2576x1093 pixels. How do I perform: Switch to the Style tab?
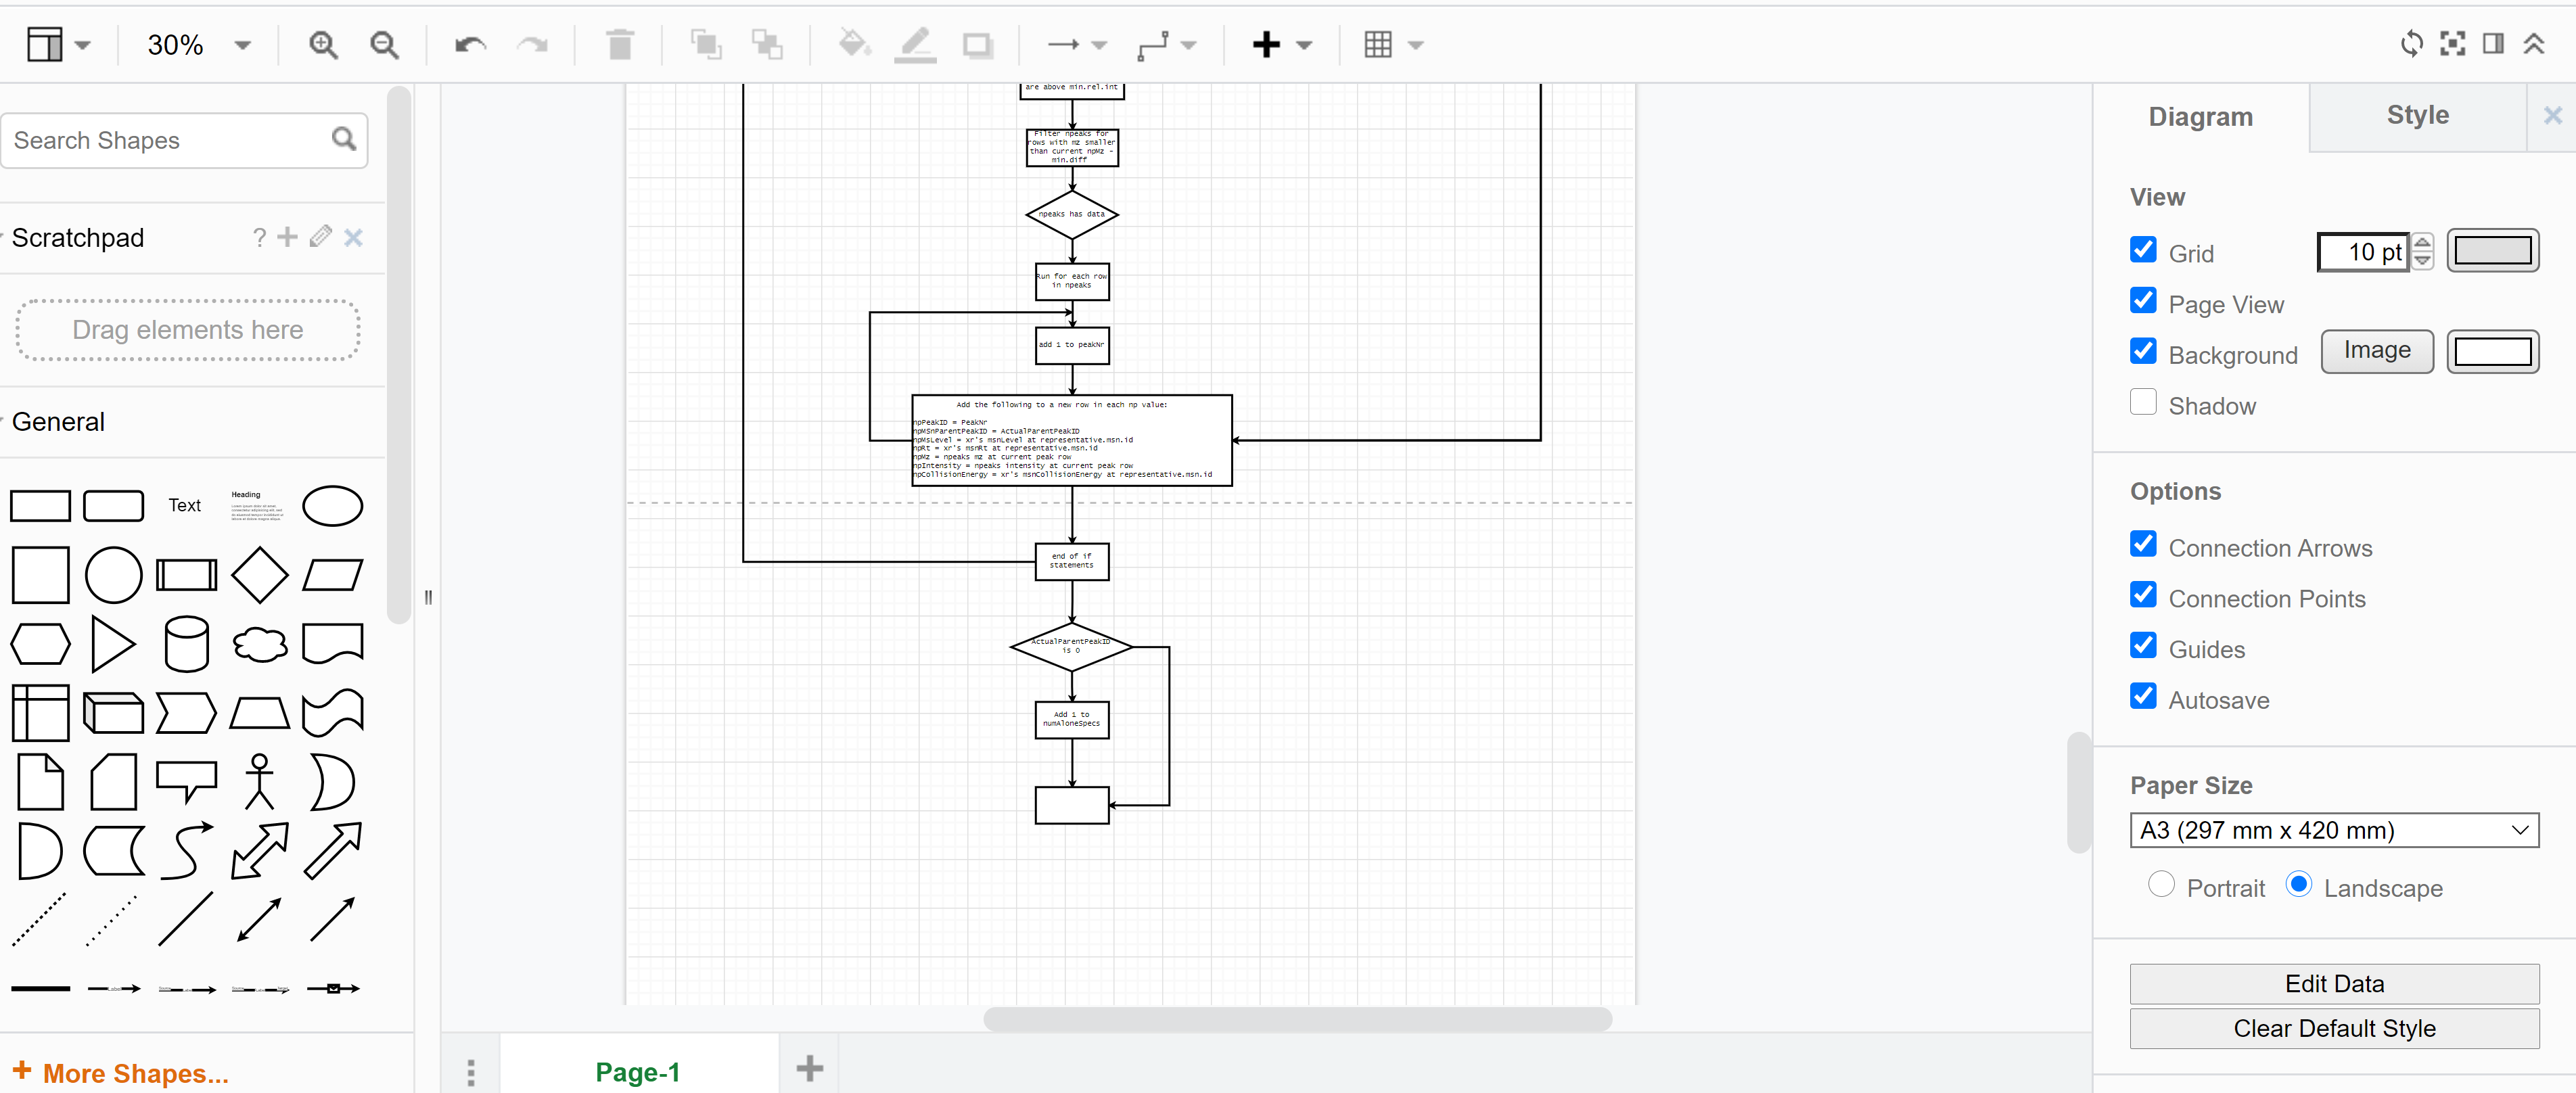pos(2417,115)
